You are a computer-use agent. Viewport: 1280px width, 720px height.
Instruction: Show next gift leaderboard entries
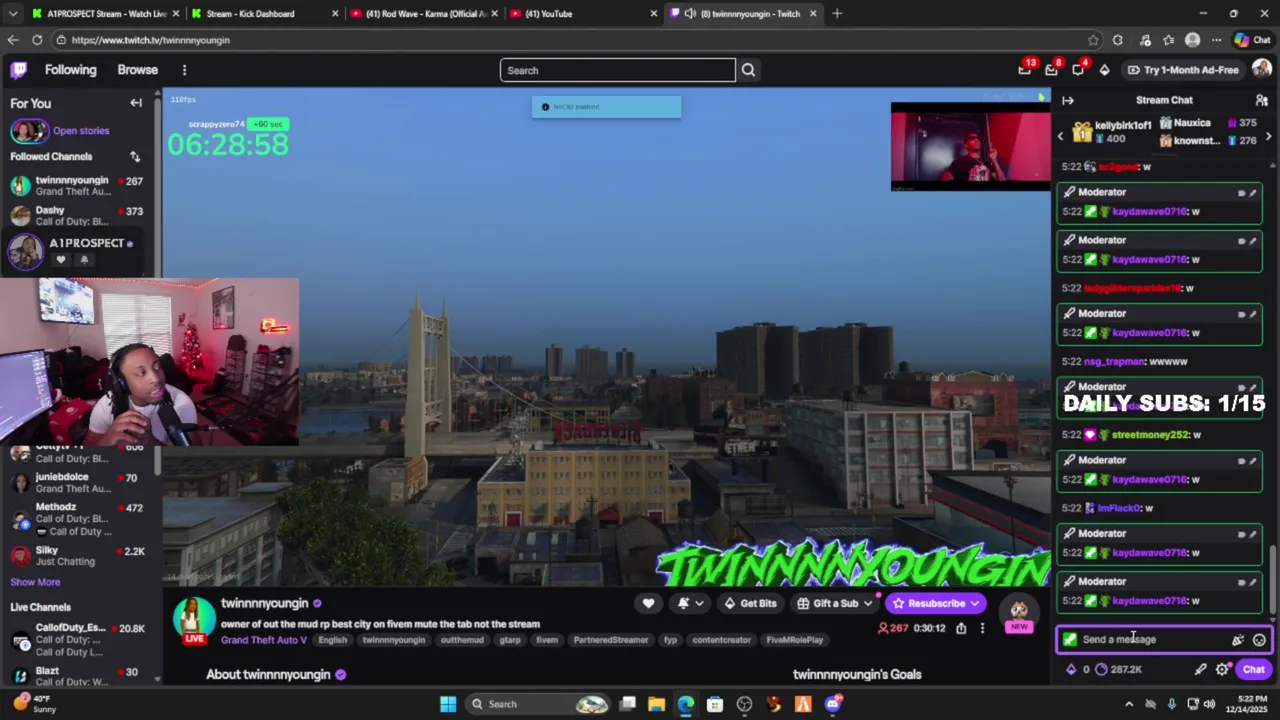point(1268,136)
